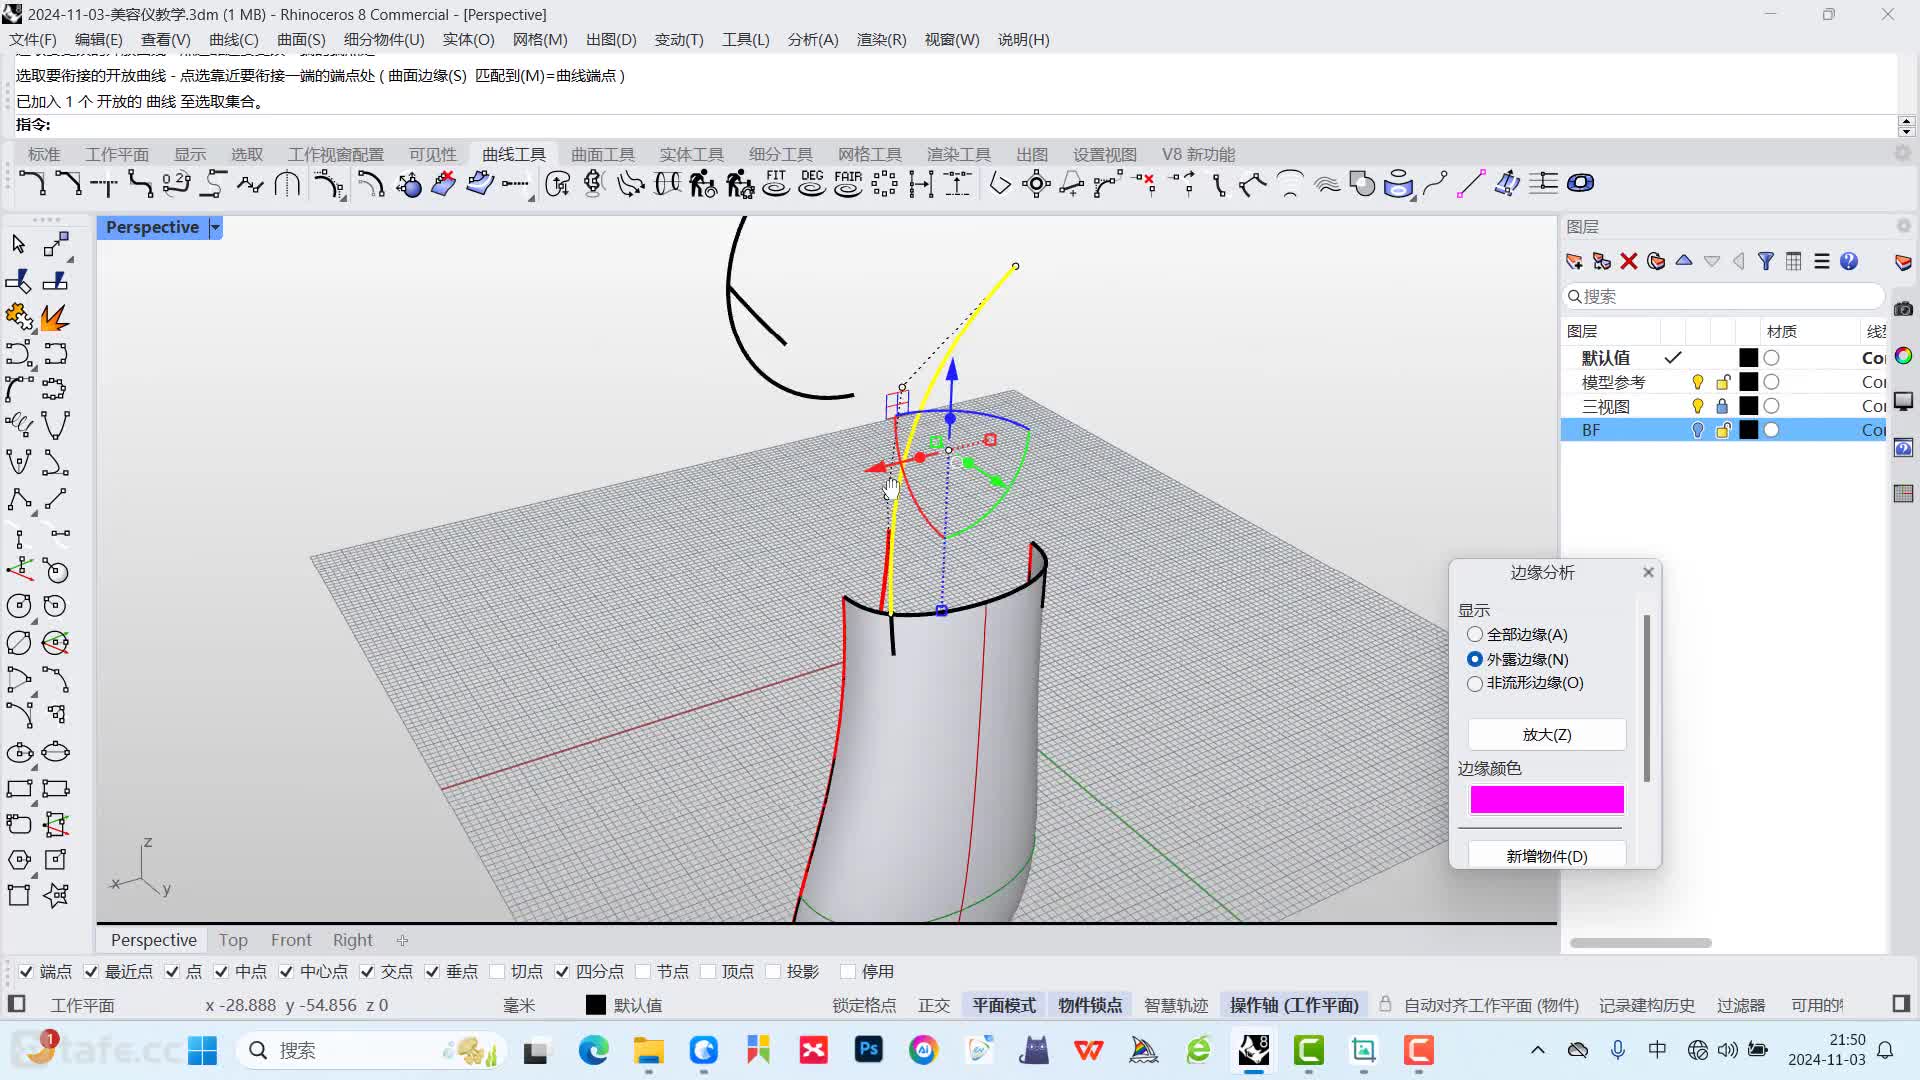Click the 放大(Z) button in edge analysis
The width and height of the screenshot is (1920, 1080).
point(1547,735)
